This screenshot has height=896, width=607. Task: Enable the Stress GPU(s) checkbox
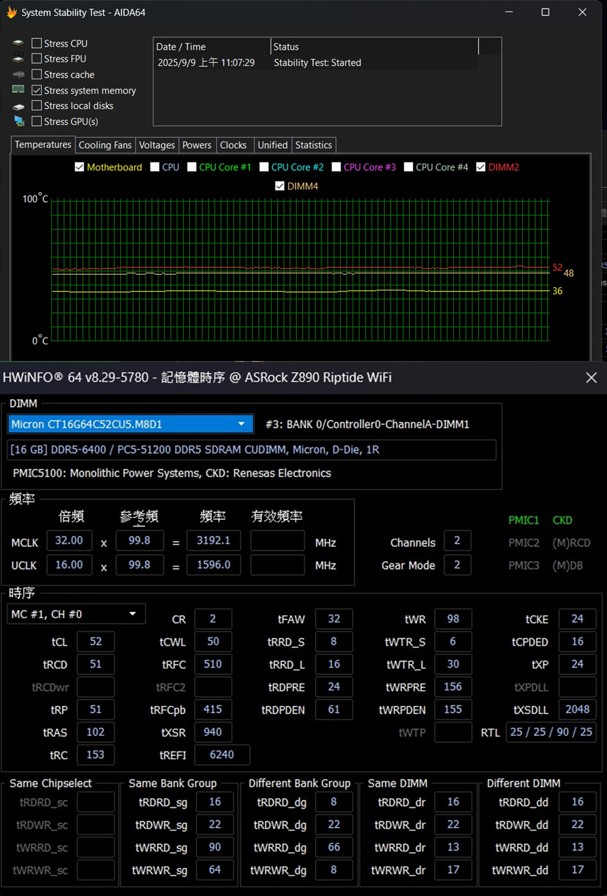(x=37, y=121)
